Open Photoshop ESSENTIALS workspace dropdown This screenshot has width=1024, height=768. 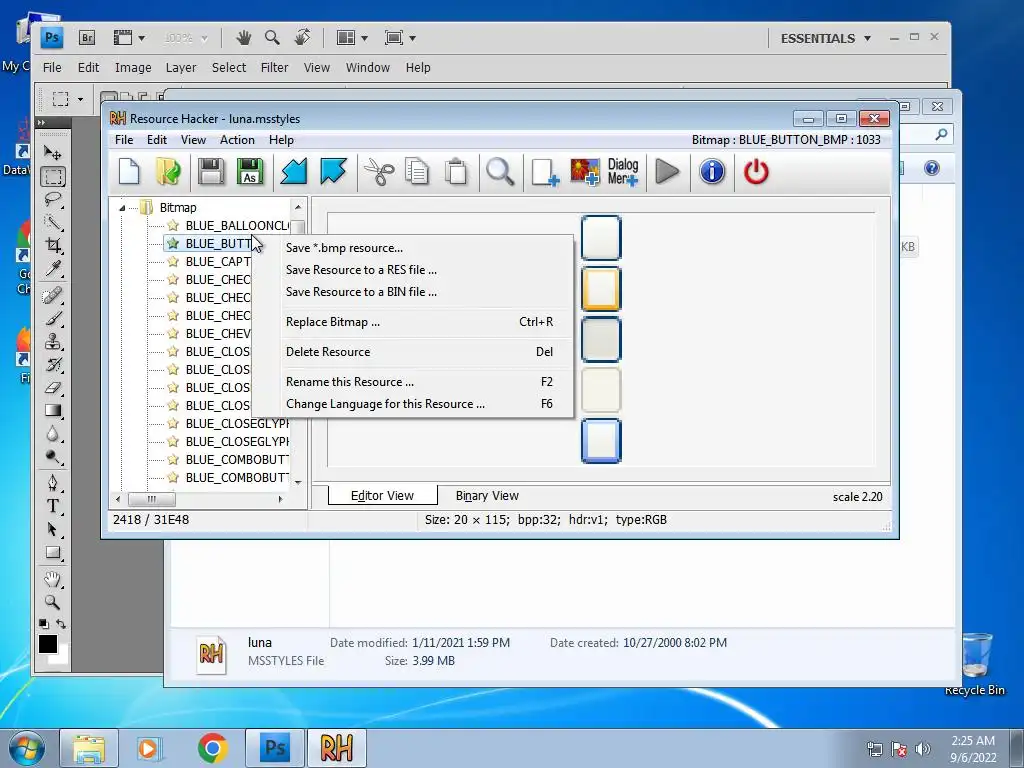(825, 39)
